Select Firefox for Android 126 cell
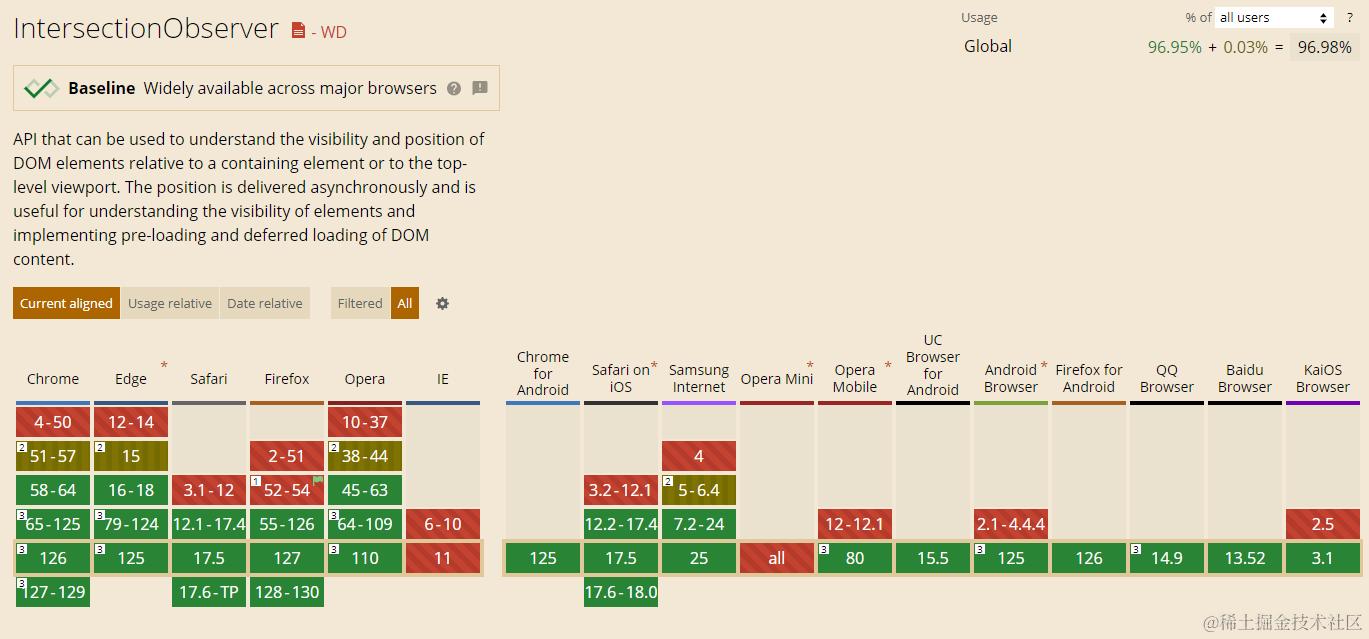 pos(1089,558)
